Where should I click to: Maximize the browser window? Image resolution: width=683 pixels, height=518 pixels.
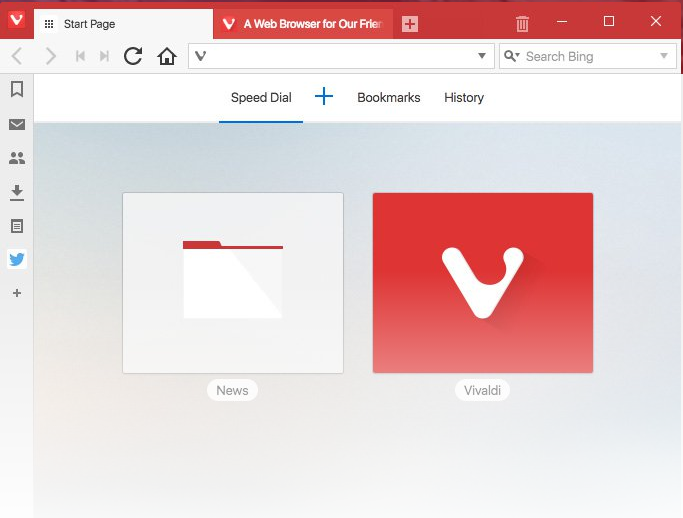point(609,21)
